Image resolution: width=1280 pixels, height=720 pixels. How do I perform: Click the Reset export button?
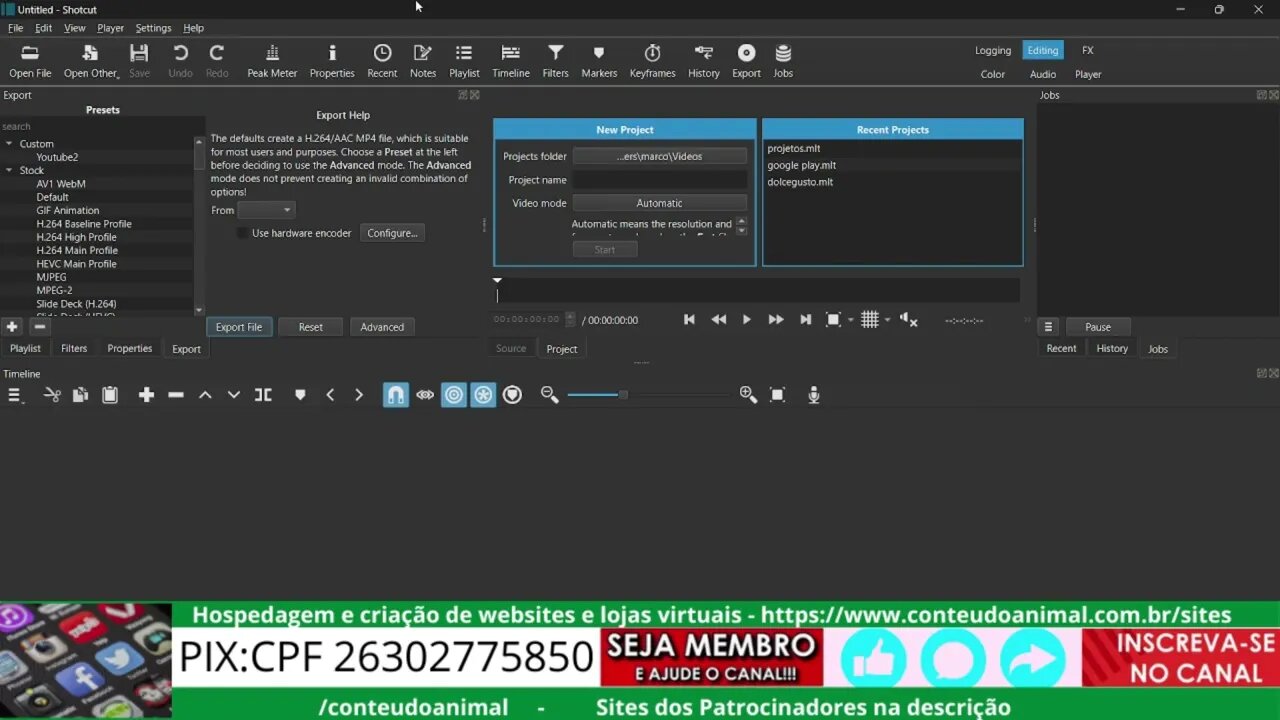click(x=311, y=327)
